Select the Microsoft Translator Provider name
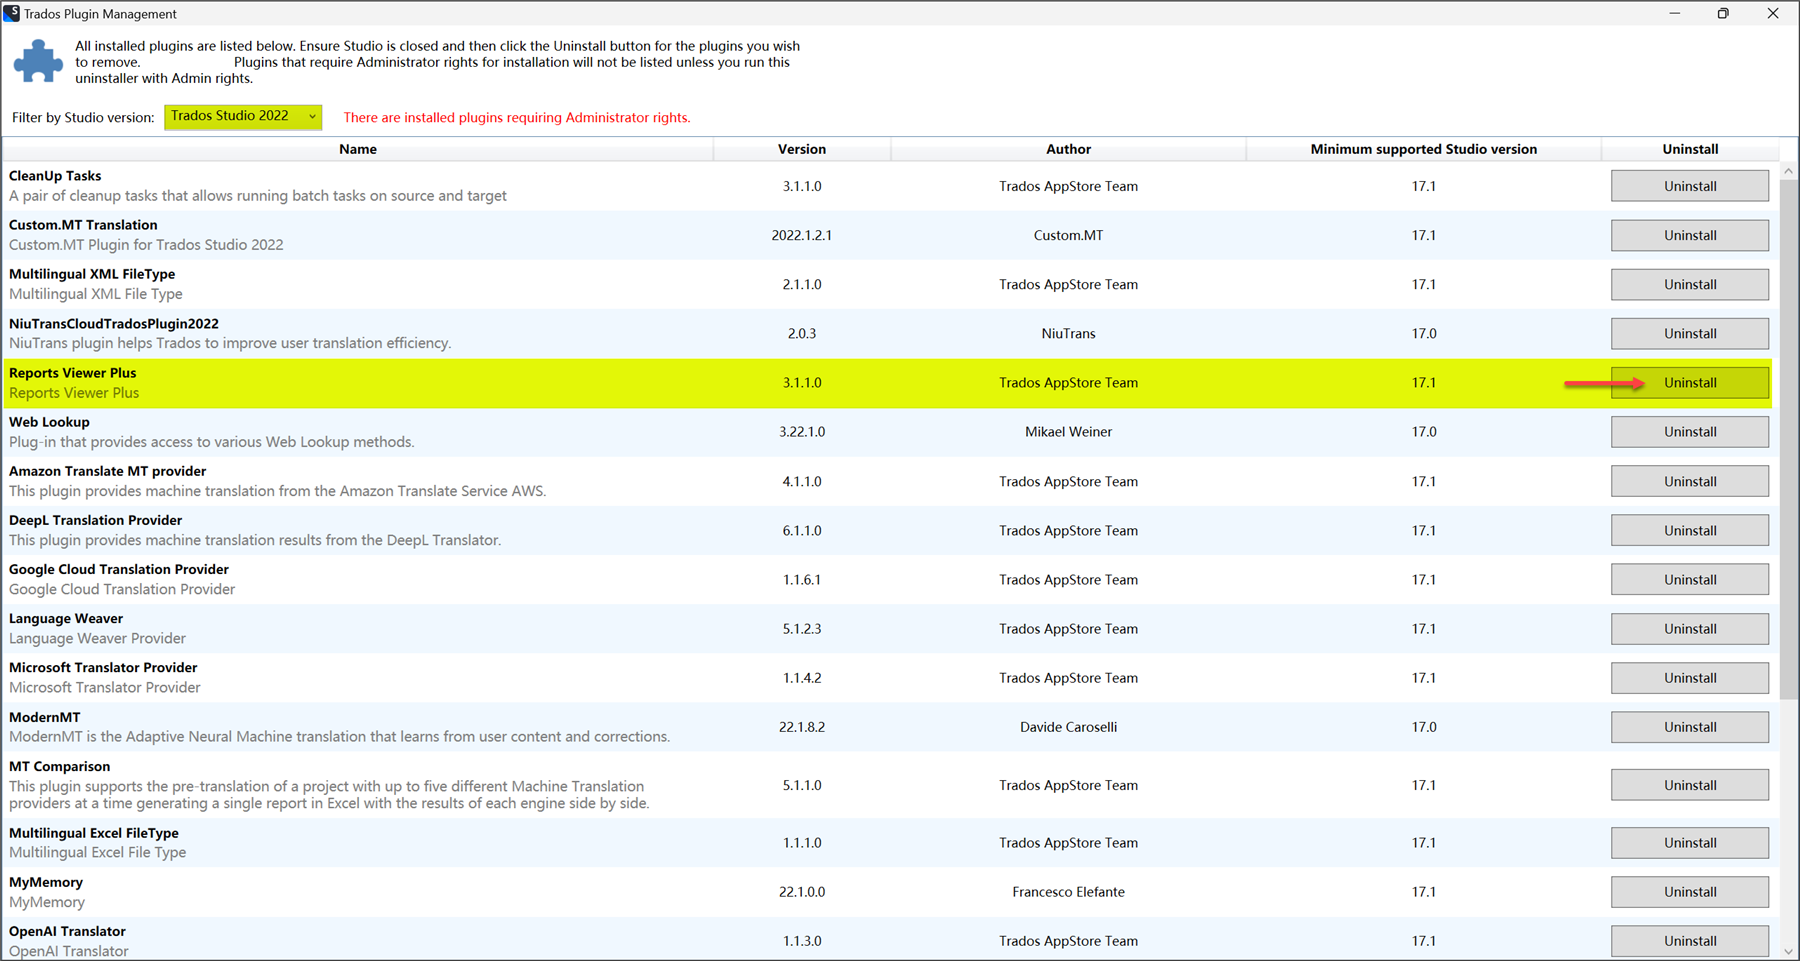Viewport: 1800px width, 961px height. point(103,667)
